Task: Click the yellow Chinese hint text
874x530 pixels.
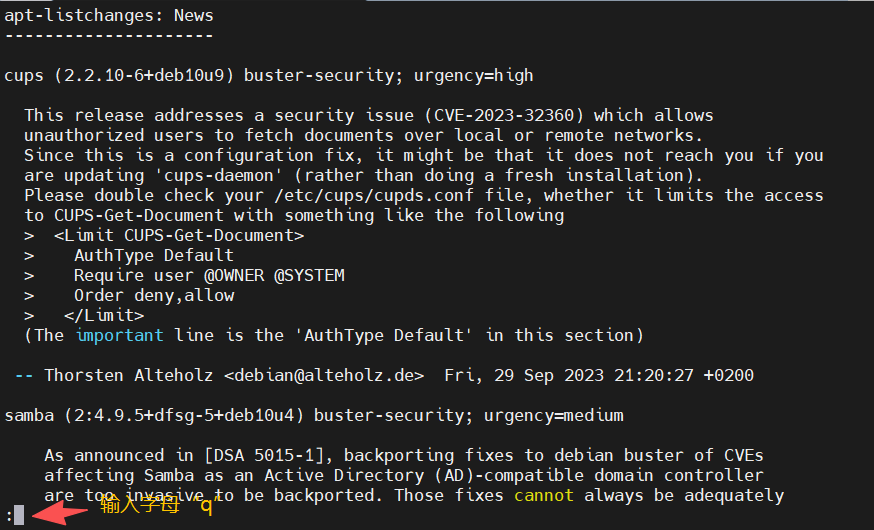Action: coord(157,505)
